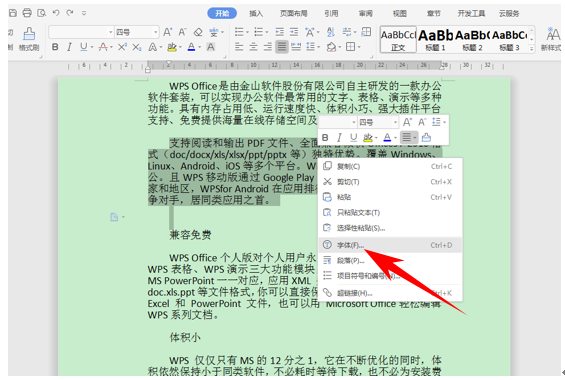Click the Text Effects outlined A icon
Viewport: 565px width, 380px height.
tap(153, 47)
